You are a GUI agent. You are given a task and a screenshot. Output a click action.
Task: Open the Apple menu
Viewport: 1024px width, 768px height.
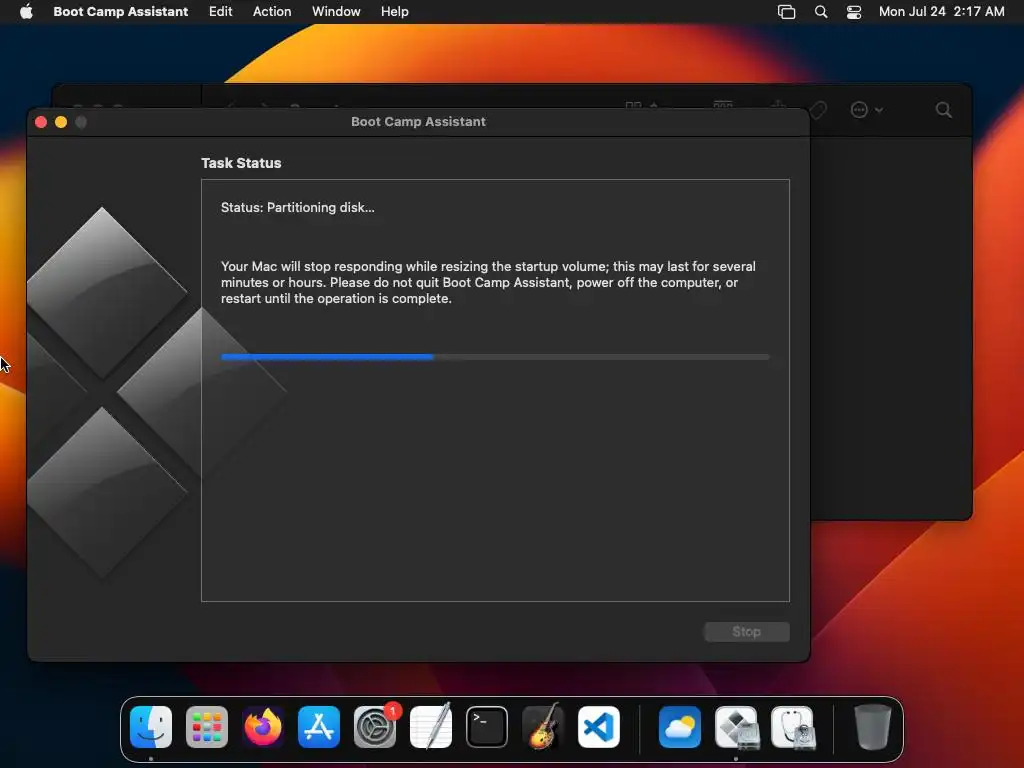(x=26, y=12)
